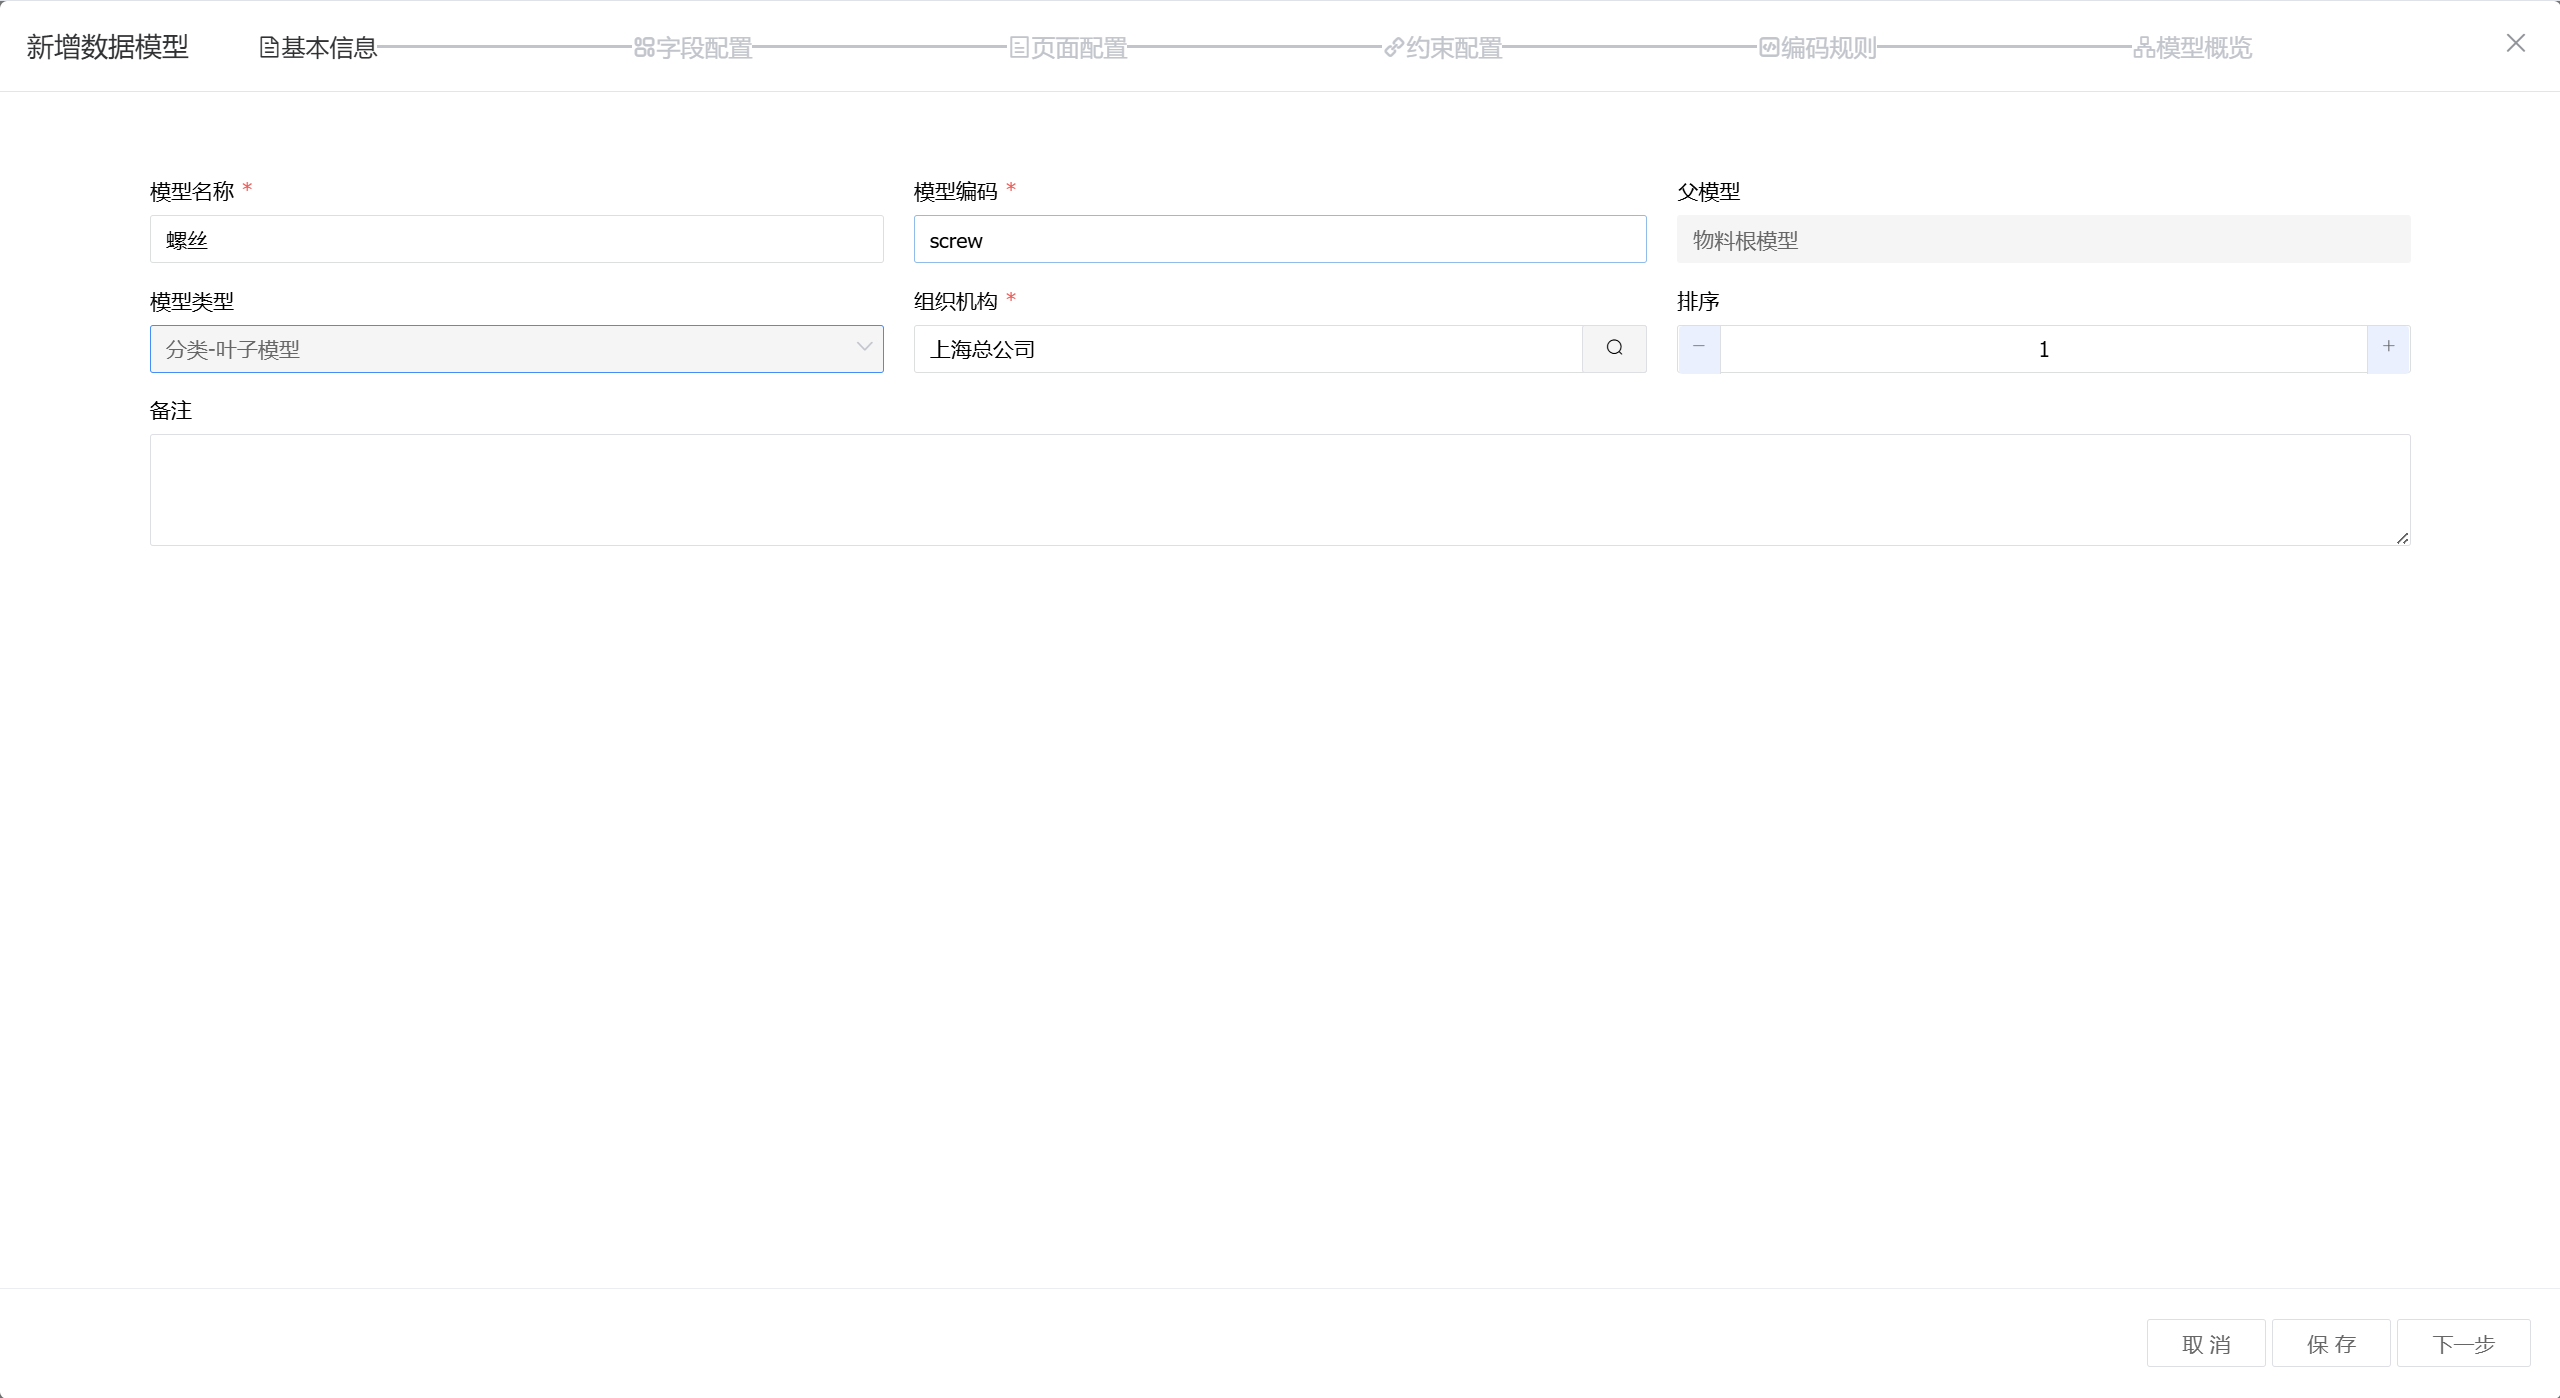Click the 基本信息 step document icon

tap(269, 48)
